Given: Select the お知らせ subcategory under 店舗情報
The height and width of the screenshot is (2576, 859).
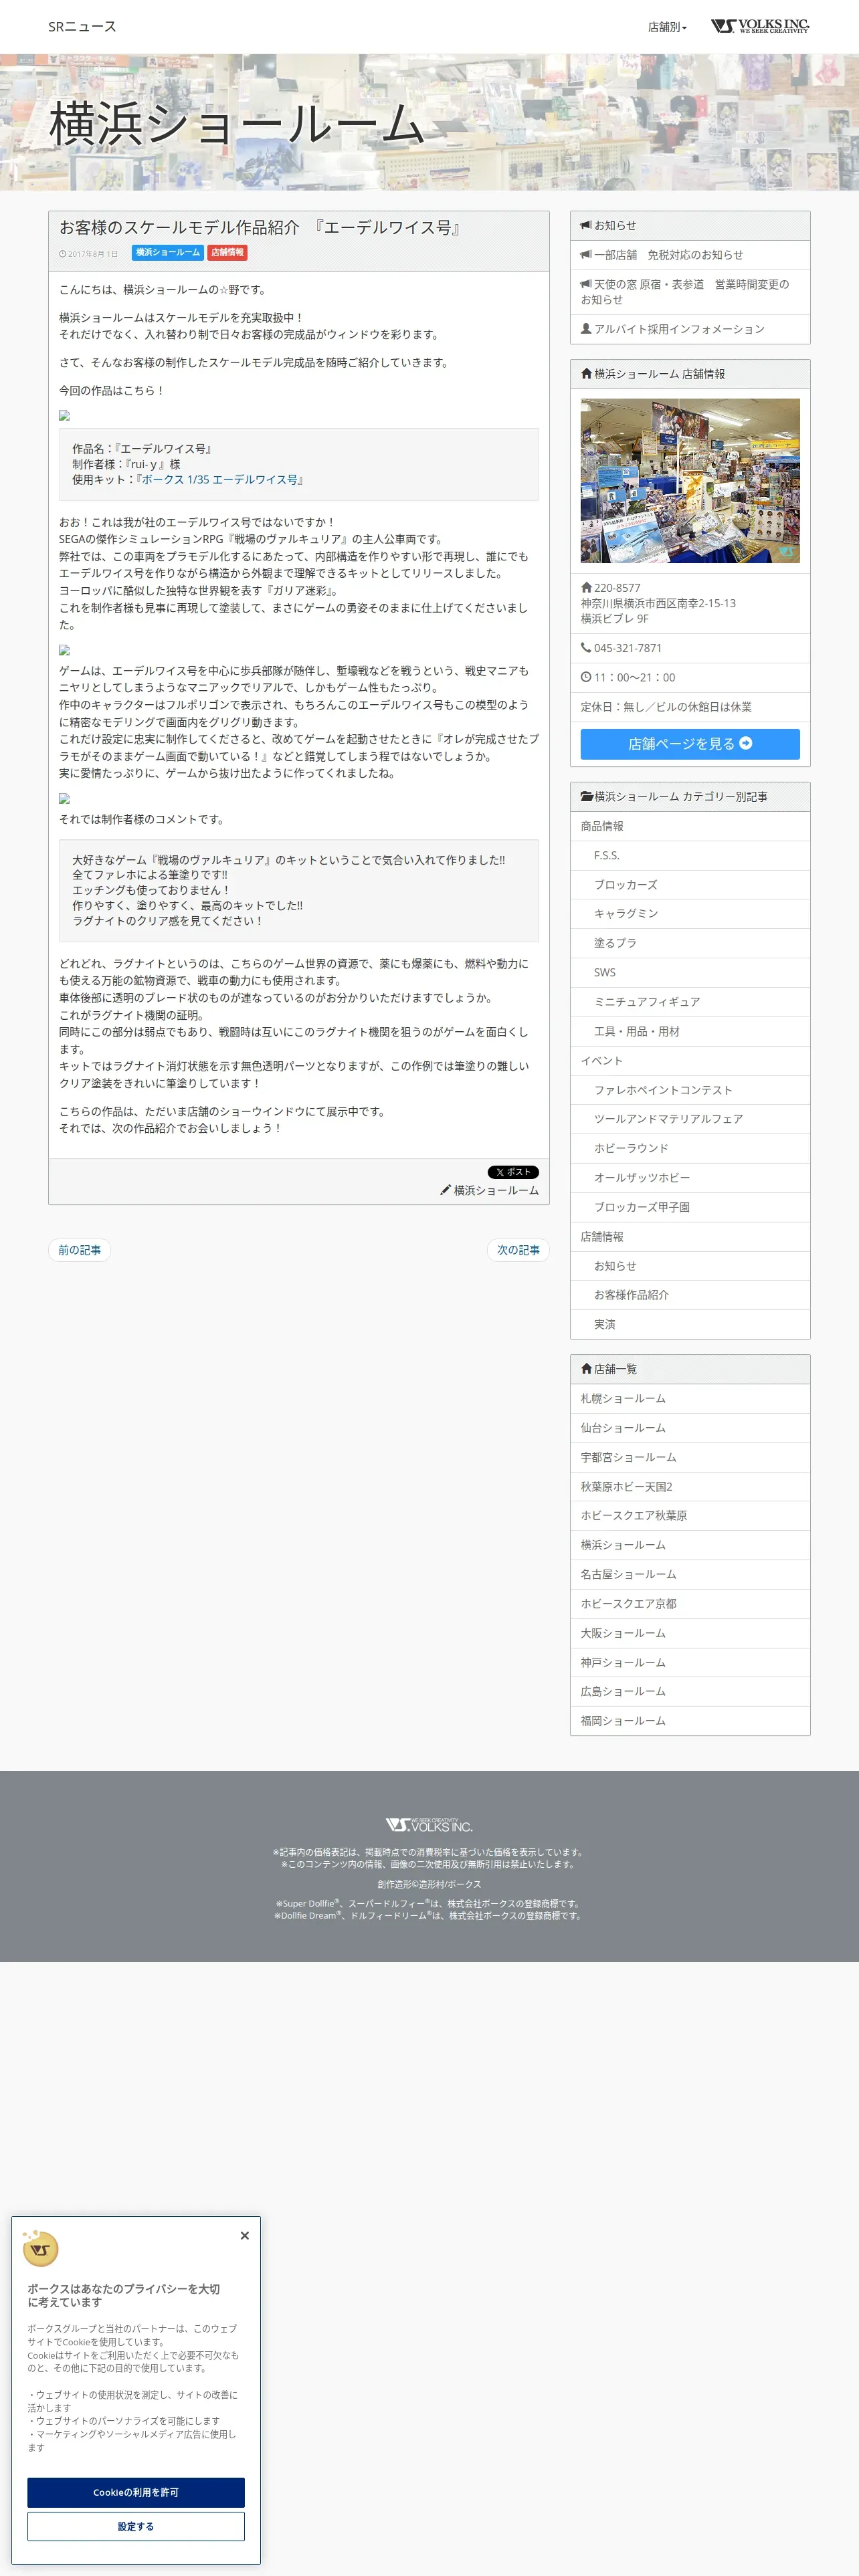Looking at the screenshot, I should (x=690, y=1266).
